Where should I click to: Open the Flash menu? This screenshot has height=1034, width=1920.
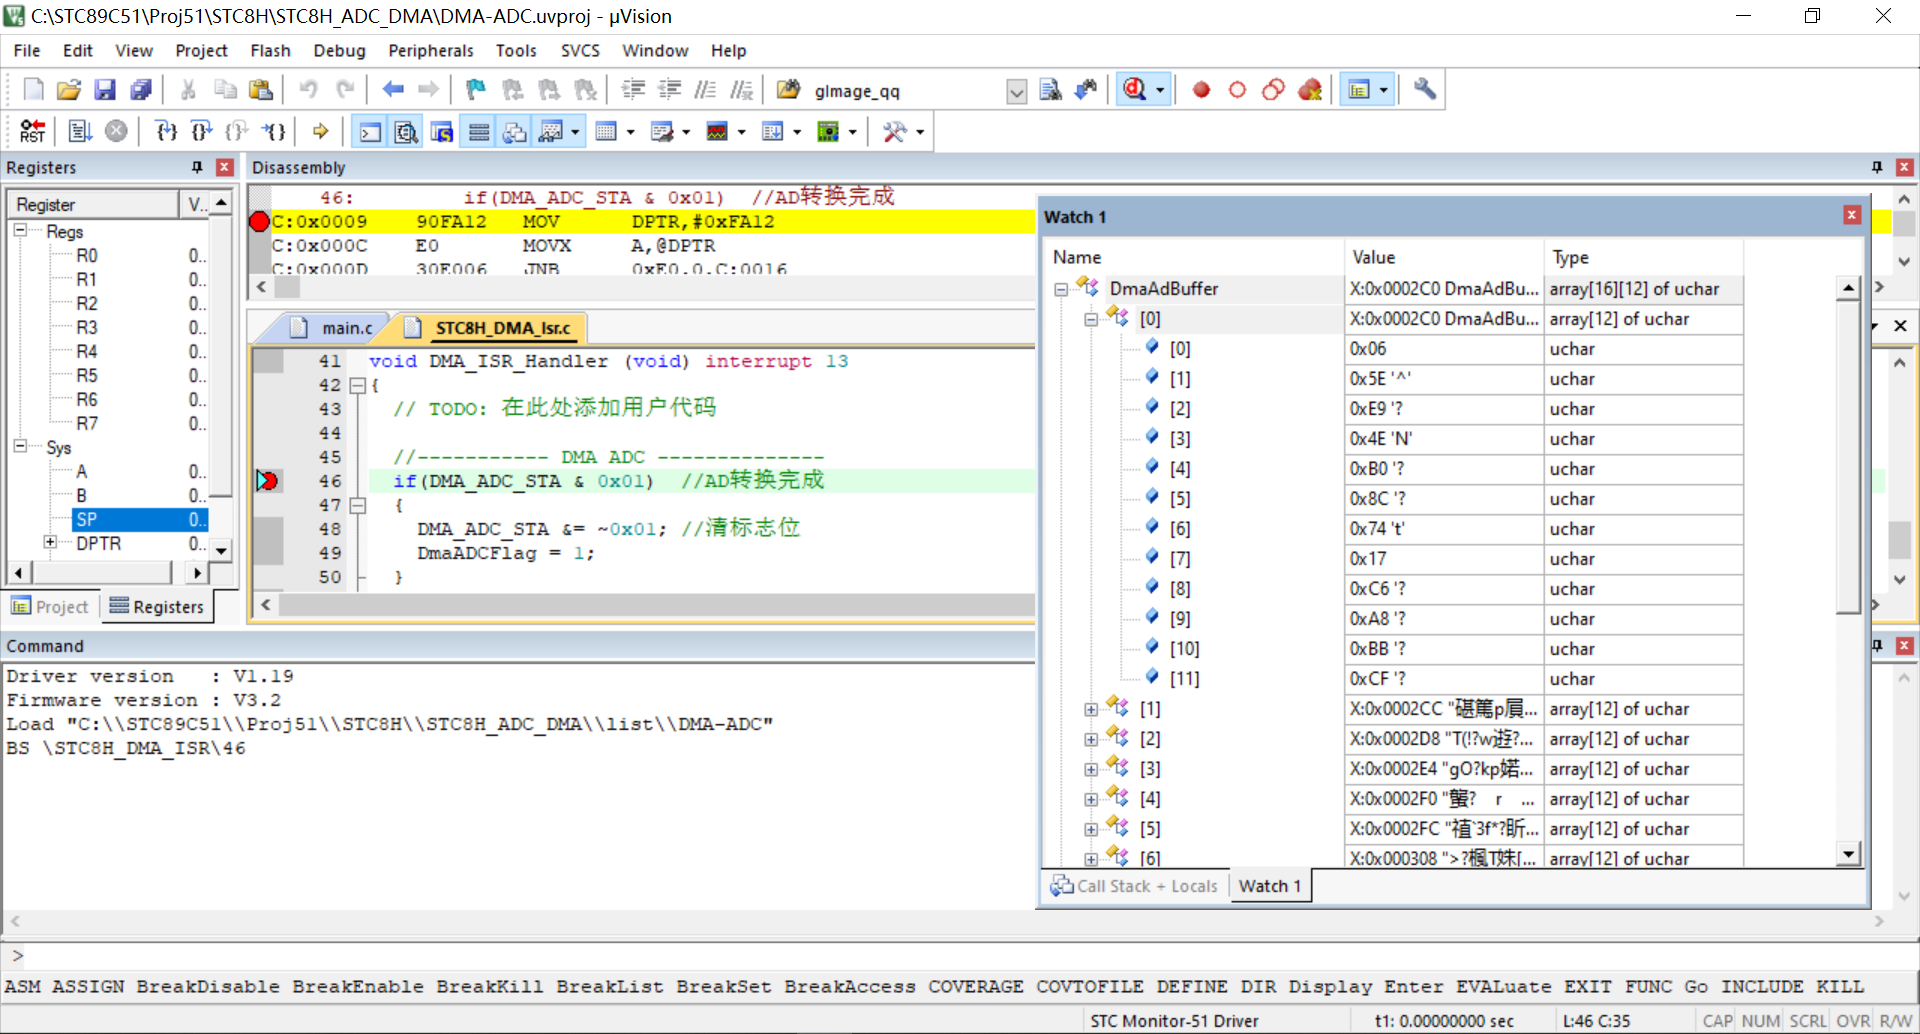coord(270,50)
